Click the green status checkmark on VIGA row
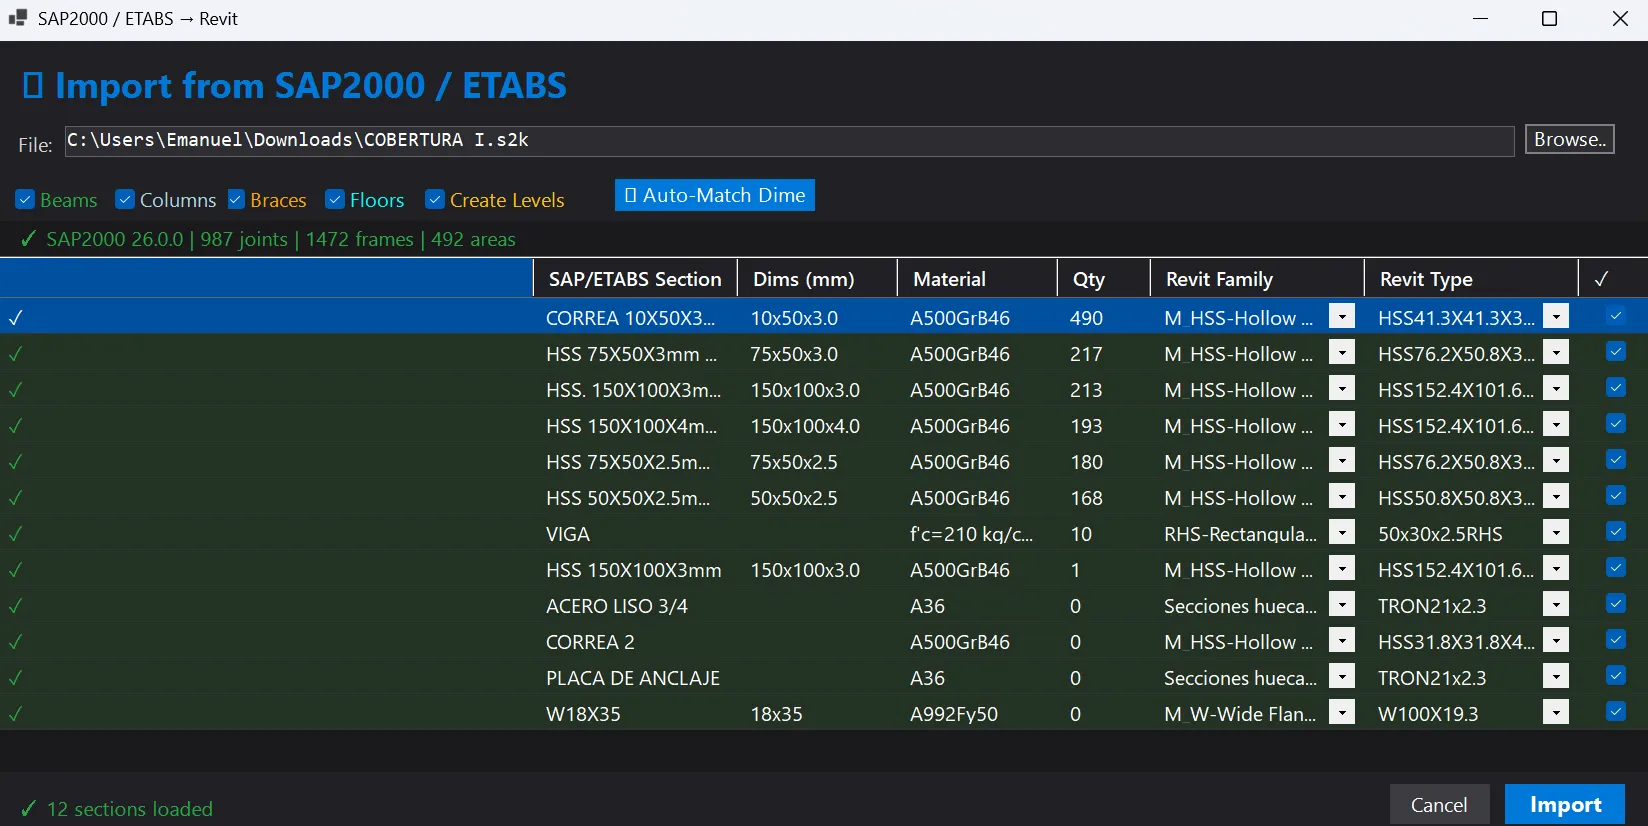Viewport: 1648px width, 826px height. pos(15,534)
